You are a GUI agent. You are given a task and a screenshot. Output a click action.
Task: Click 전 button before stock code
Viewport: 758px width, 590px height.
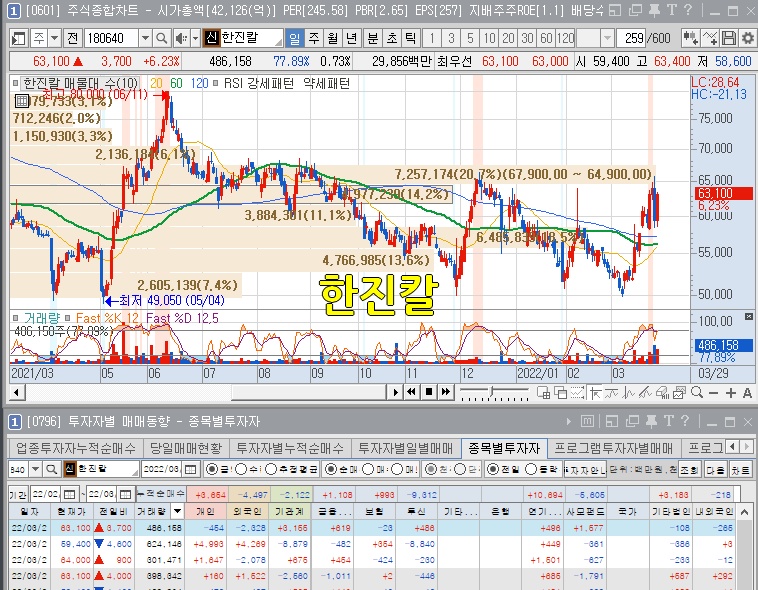tap(73, 38)
